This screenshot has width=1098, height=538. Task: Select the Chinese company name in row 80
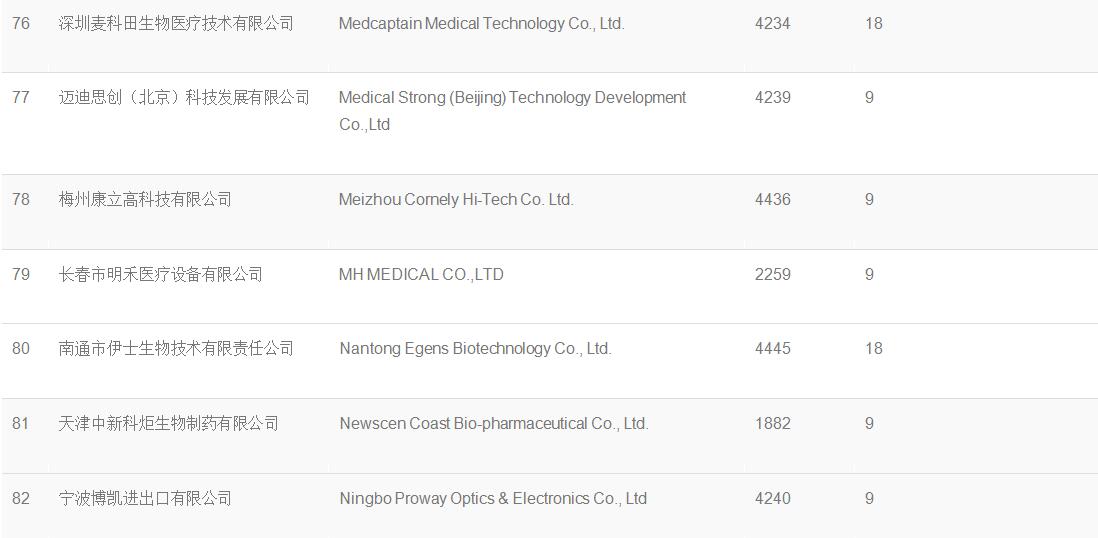pyautogui.click(x=176, y=348)
